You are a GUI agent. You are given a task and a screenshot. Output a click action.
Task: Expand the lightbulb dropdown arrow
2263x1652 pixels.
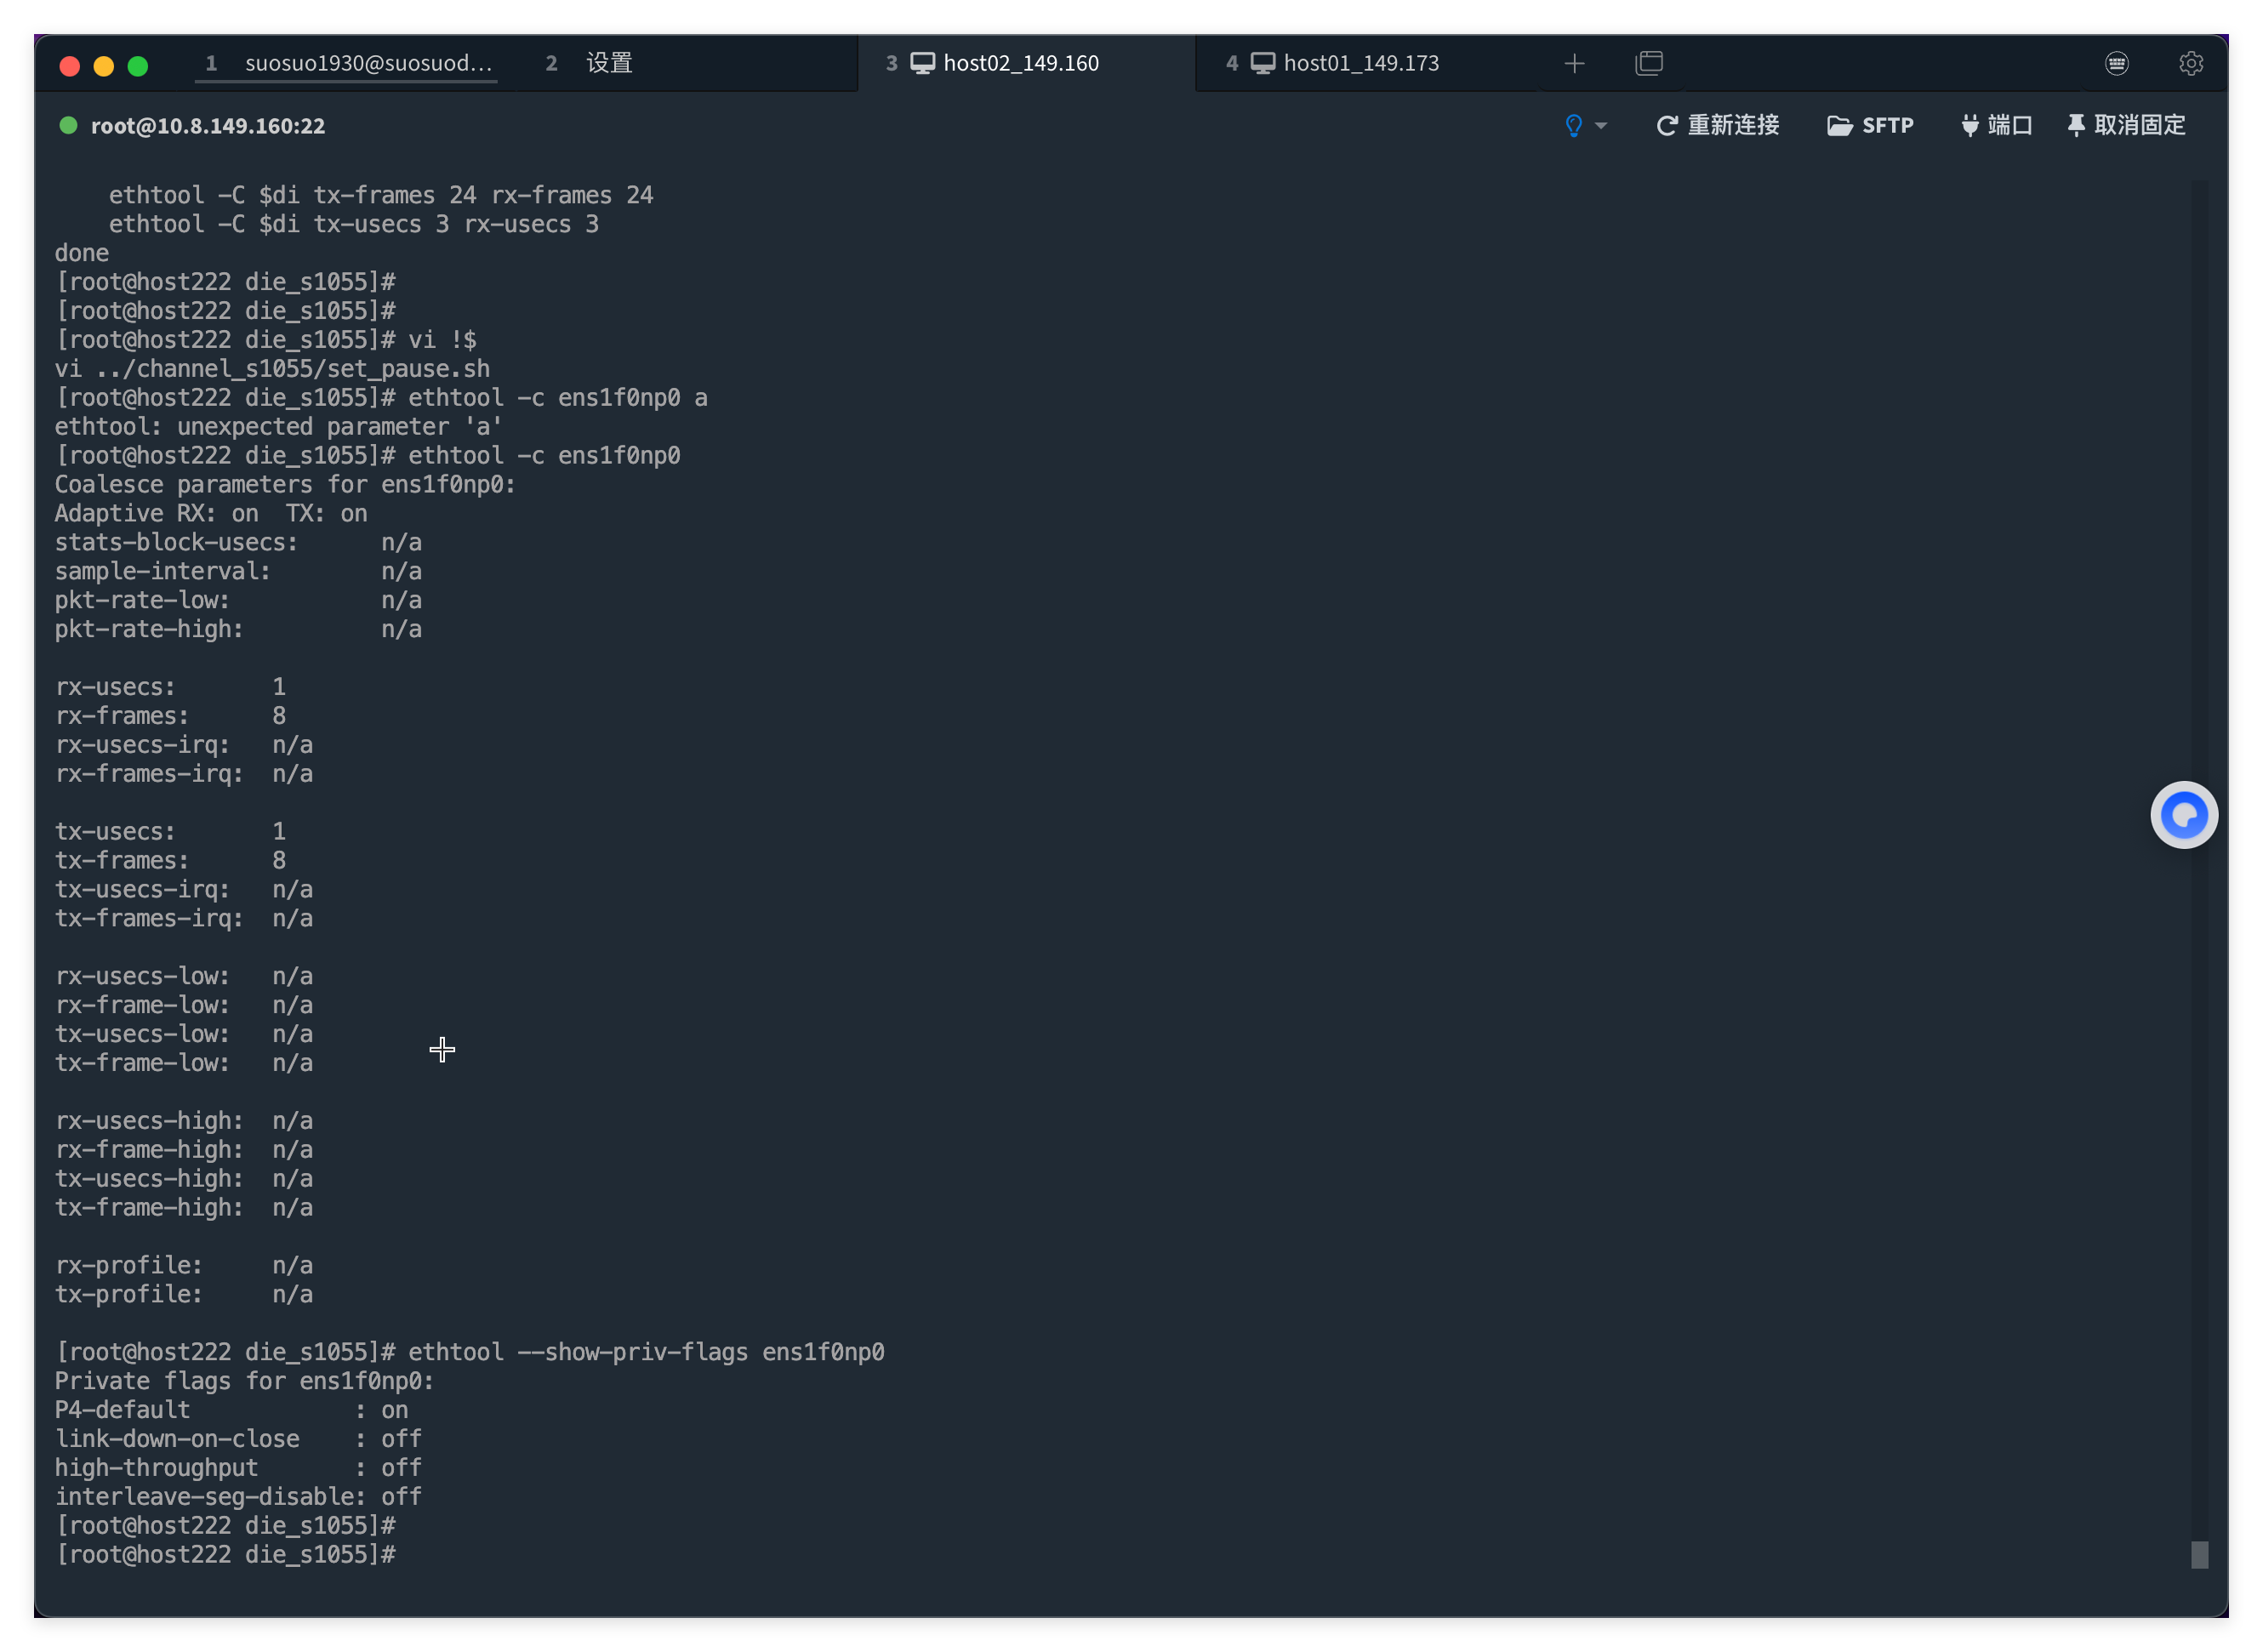point(1601,126)
